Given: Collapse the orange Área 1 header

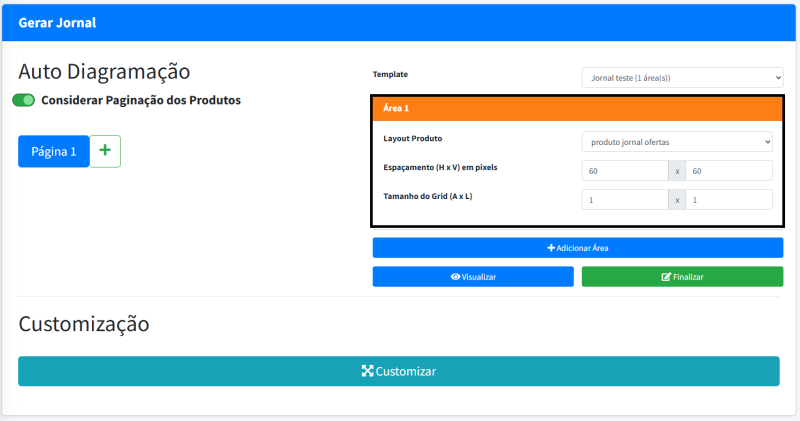Looking at the screenshot, I should [577, 107].
